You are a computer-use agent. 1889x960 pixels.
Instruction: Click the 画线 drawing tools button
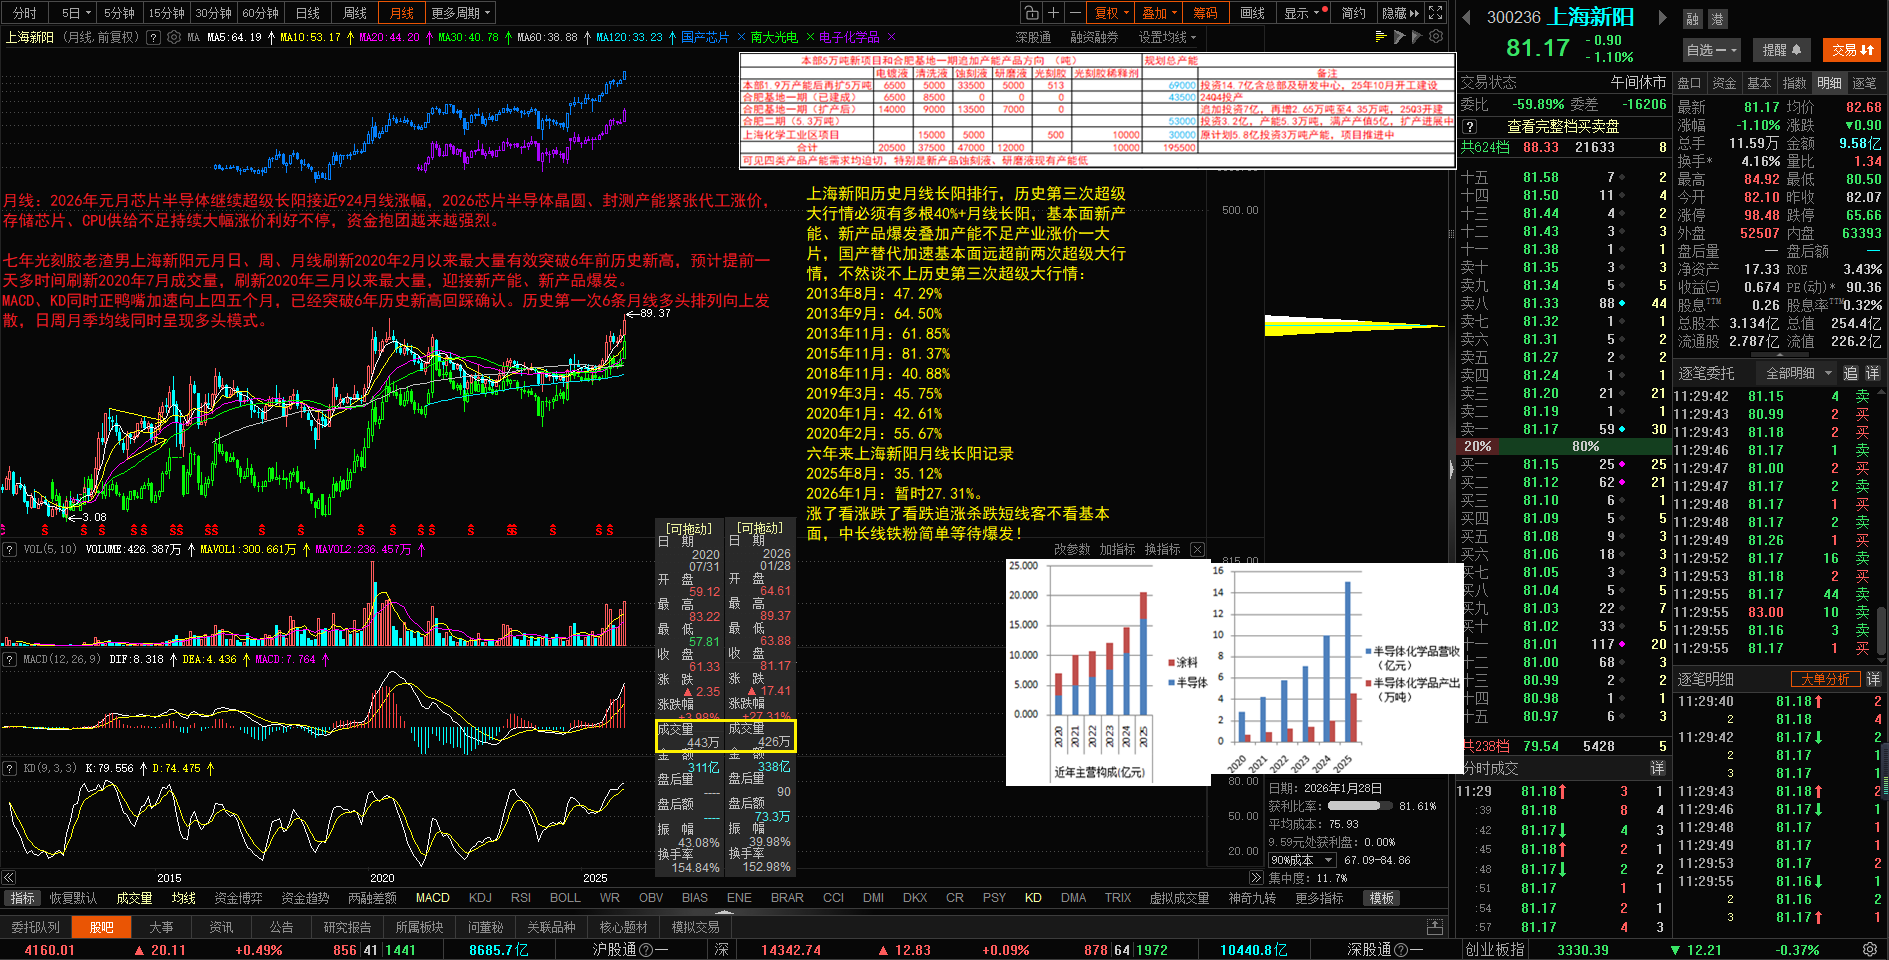click(1252, 13)
